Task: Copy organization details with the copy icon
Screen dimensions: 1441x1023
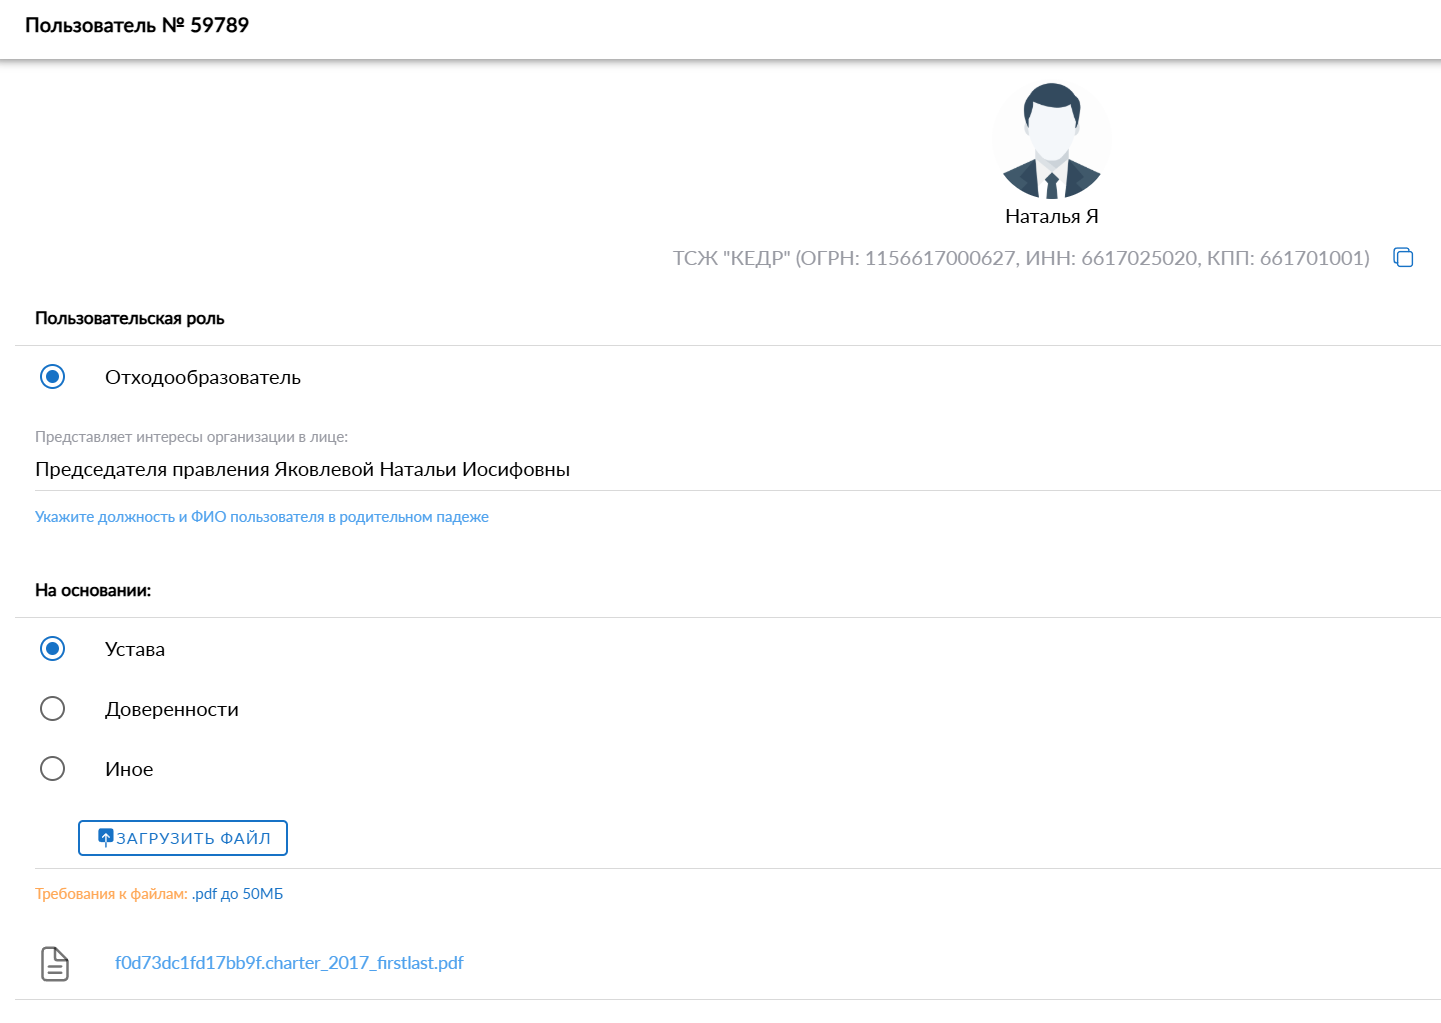Action: point(1403,258)
